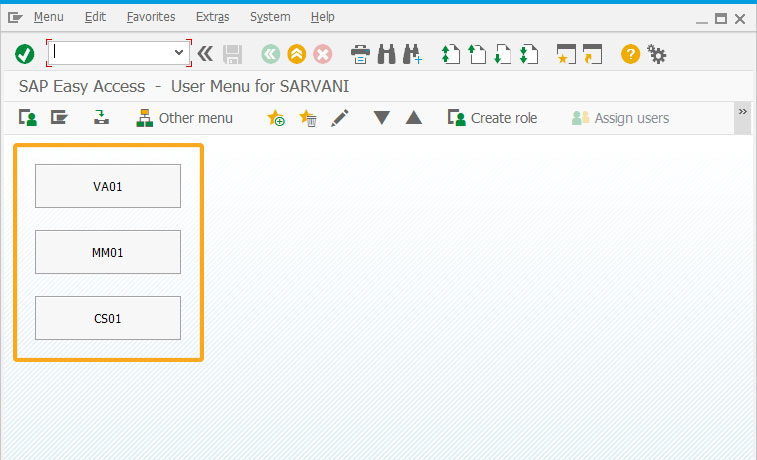Expand the toolbar overflow chevron

(743, 112)
